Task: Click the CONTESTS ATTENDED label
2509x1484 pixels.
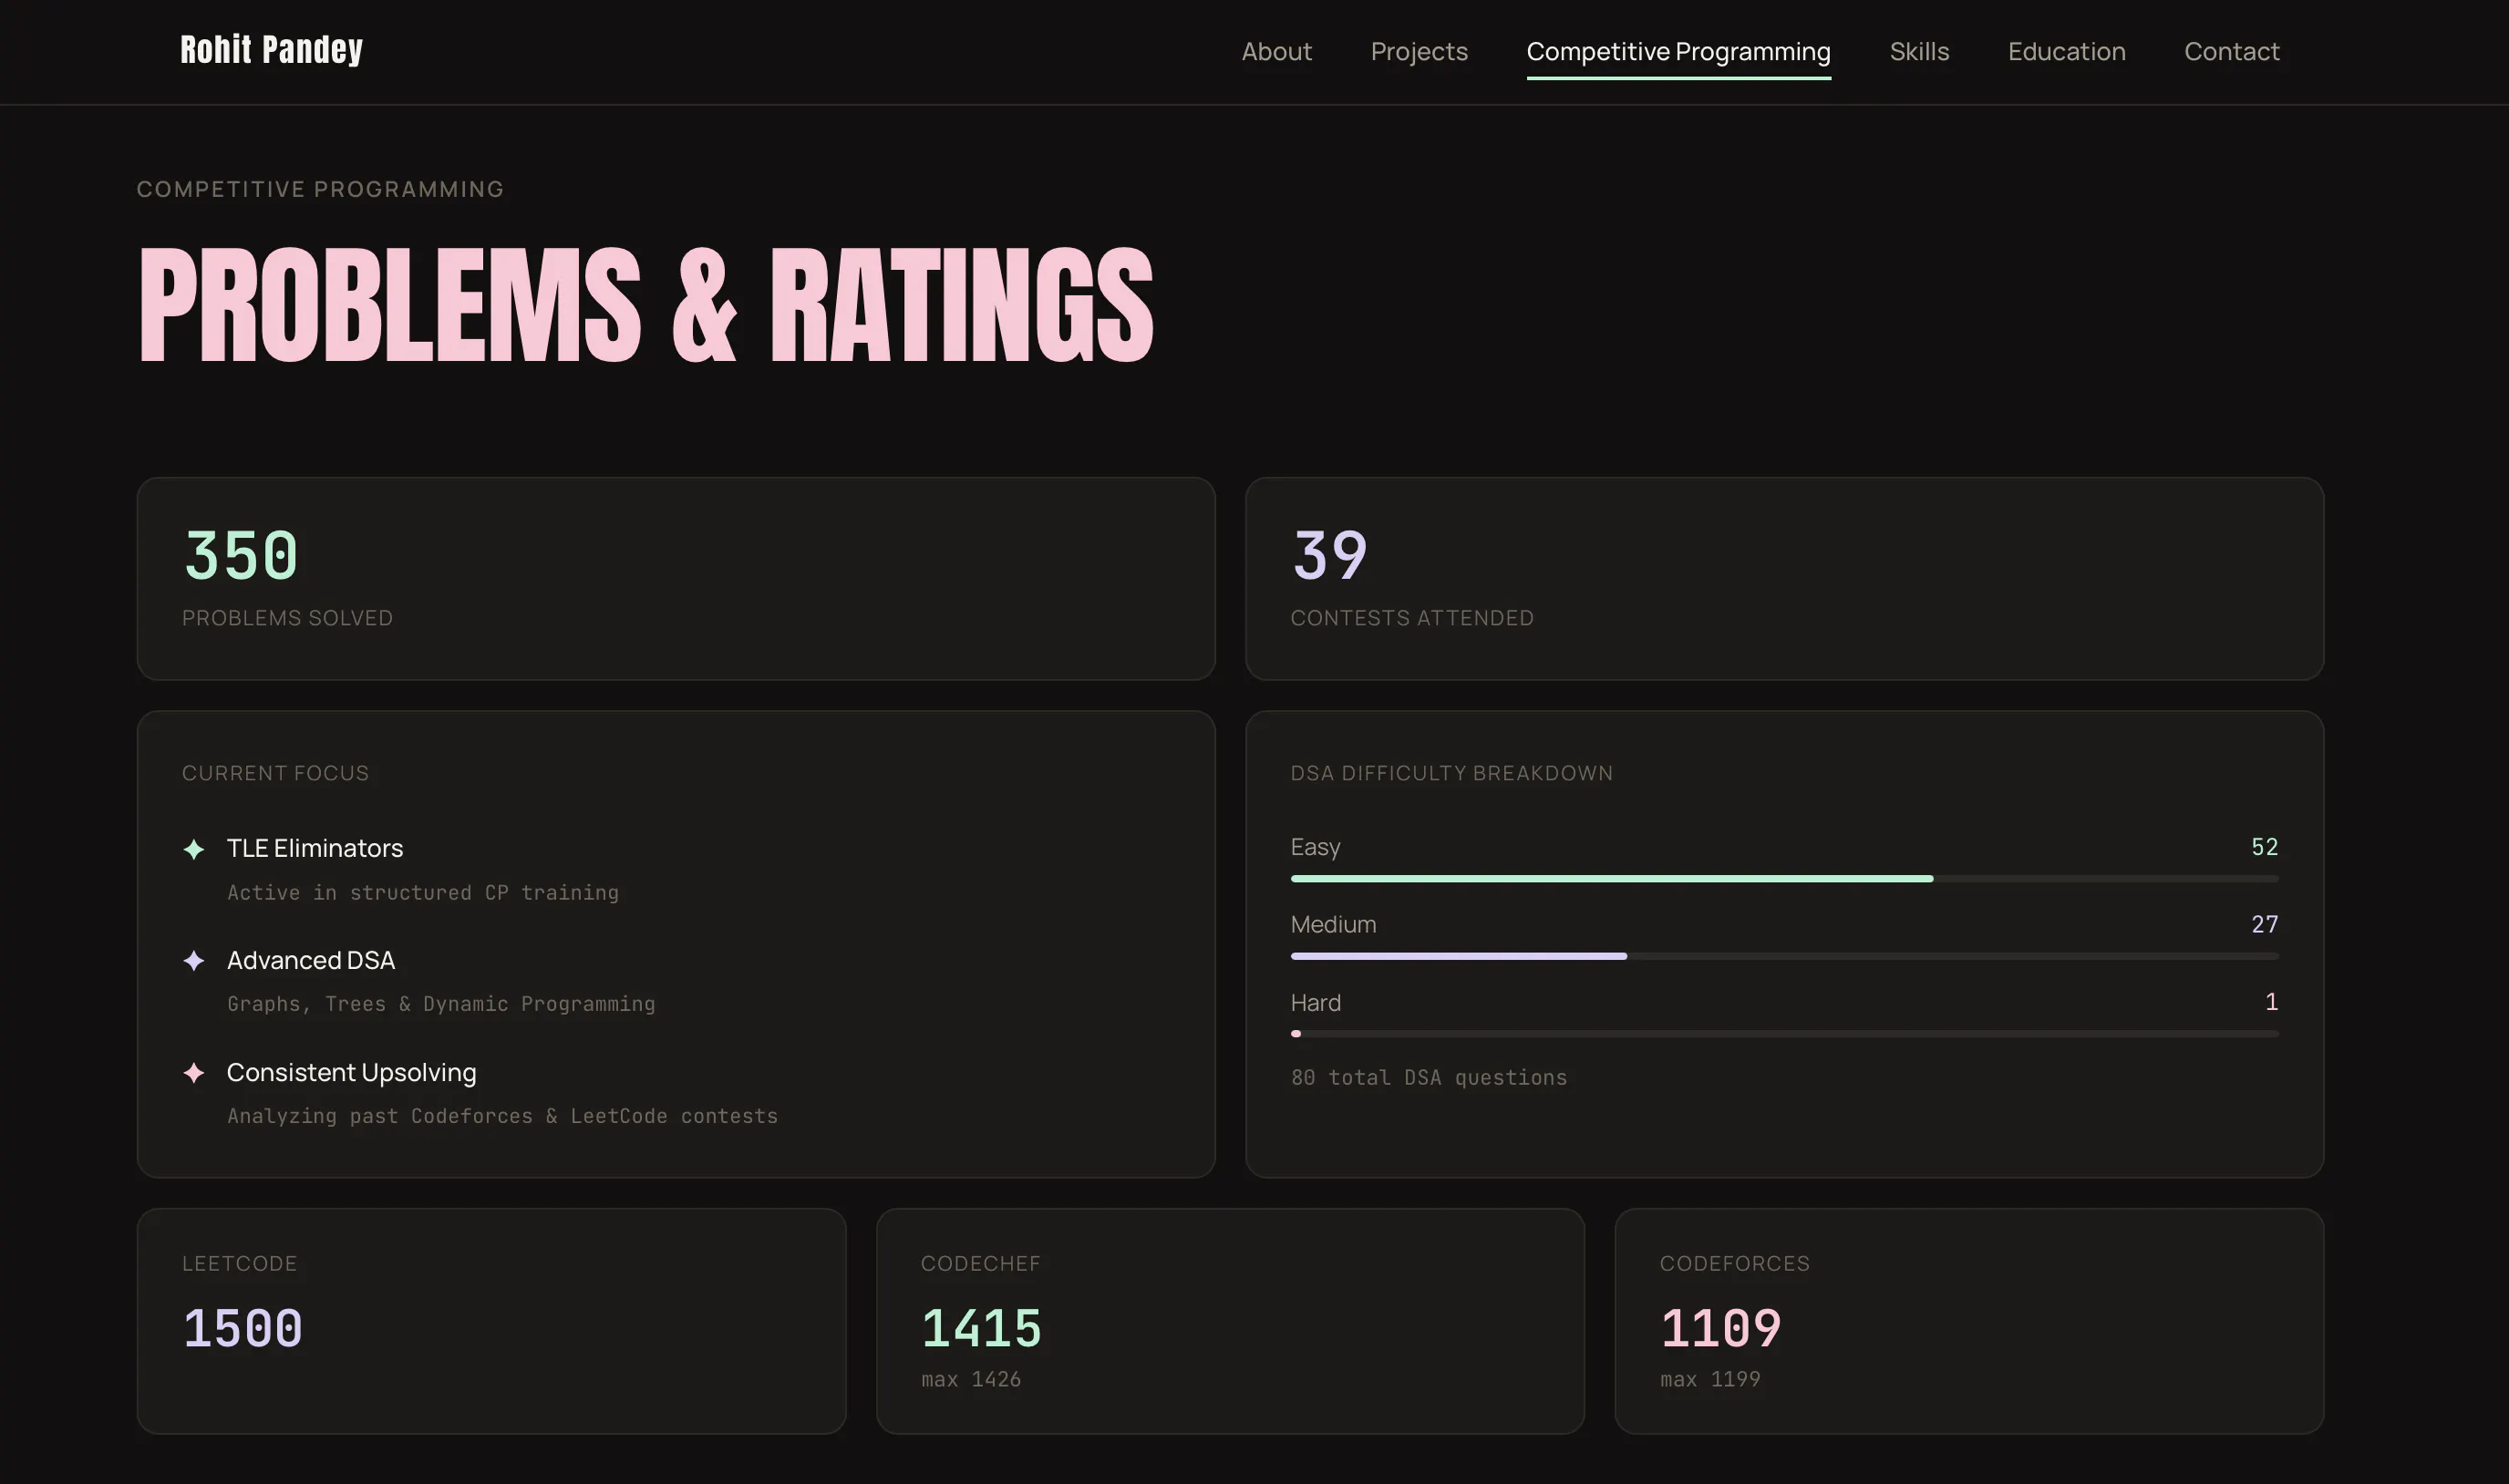Action: click(x=1411, y=618)
